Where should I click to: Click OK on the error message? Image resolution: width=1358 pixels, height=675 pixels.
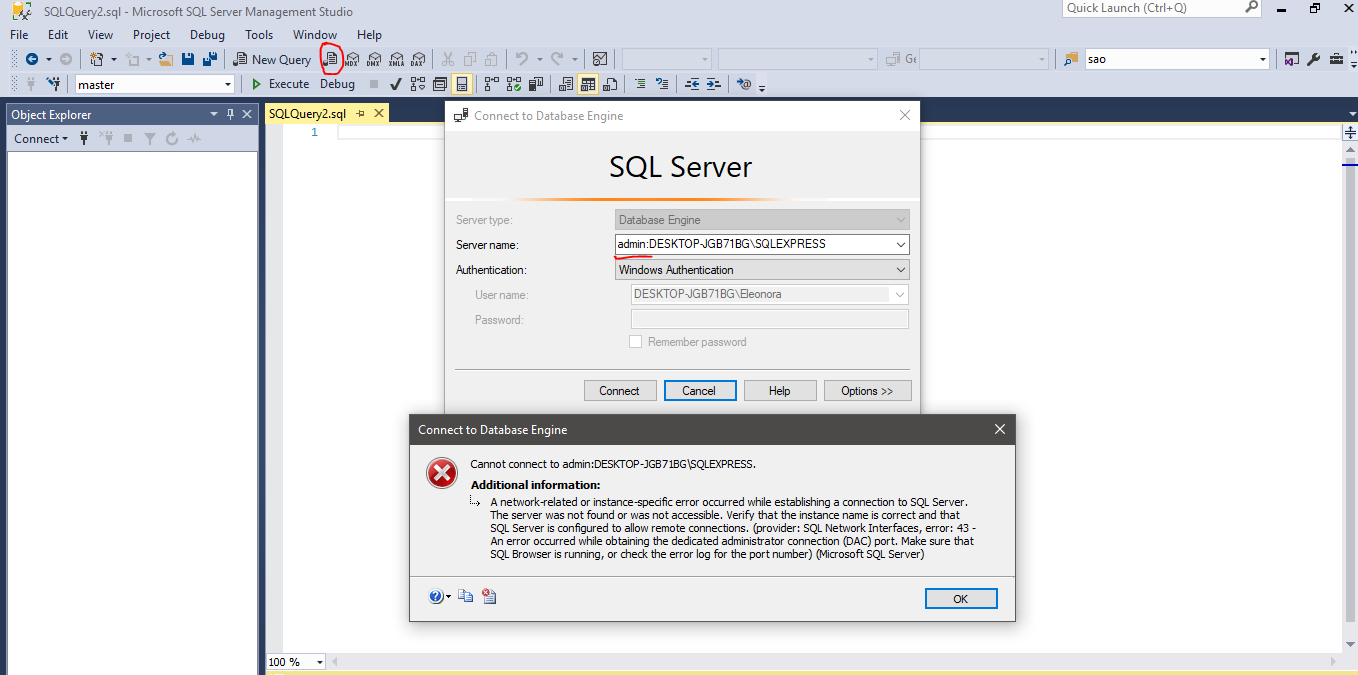pos(961,599)
